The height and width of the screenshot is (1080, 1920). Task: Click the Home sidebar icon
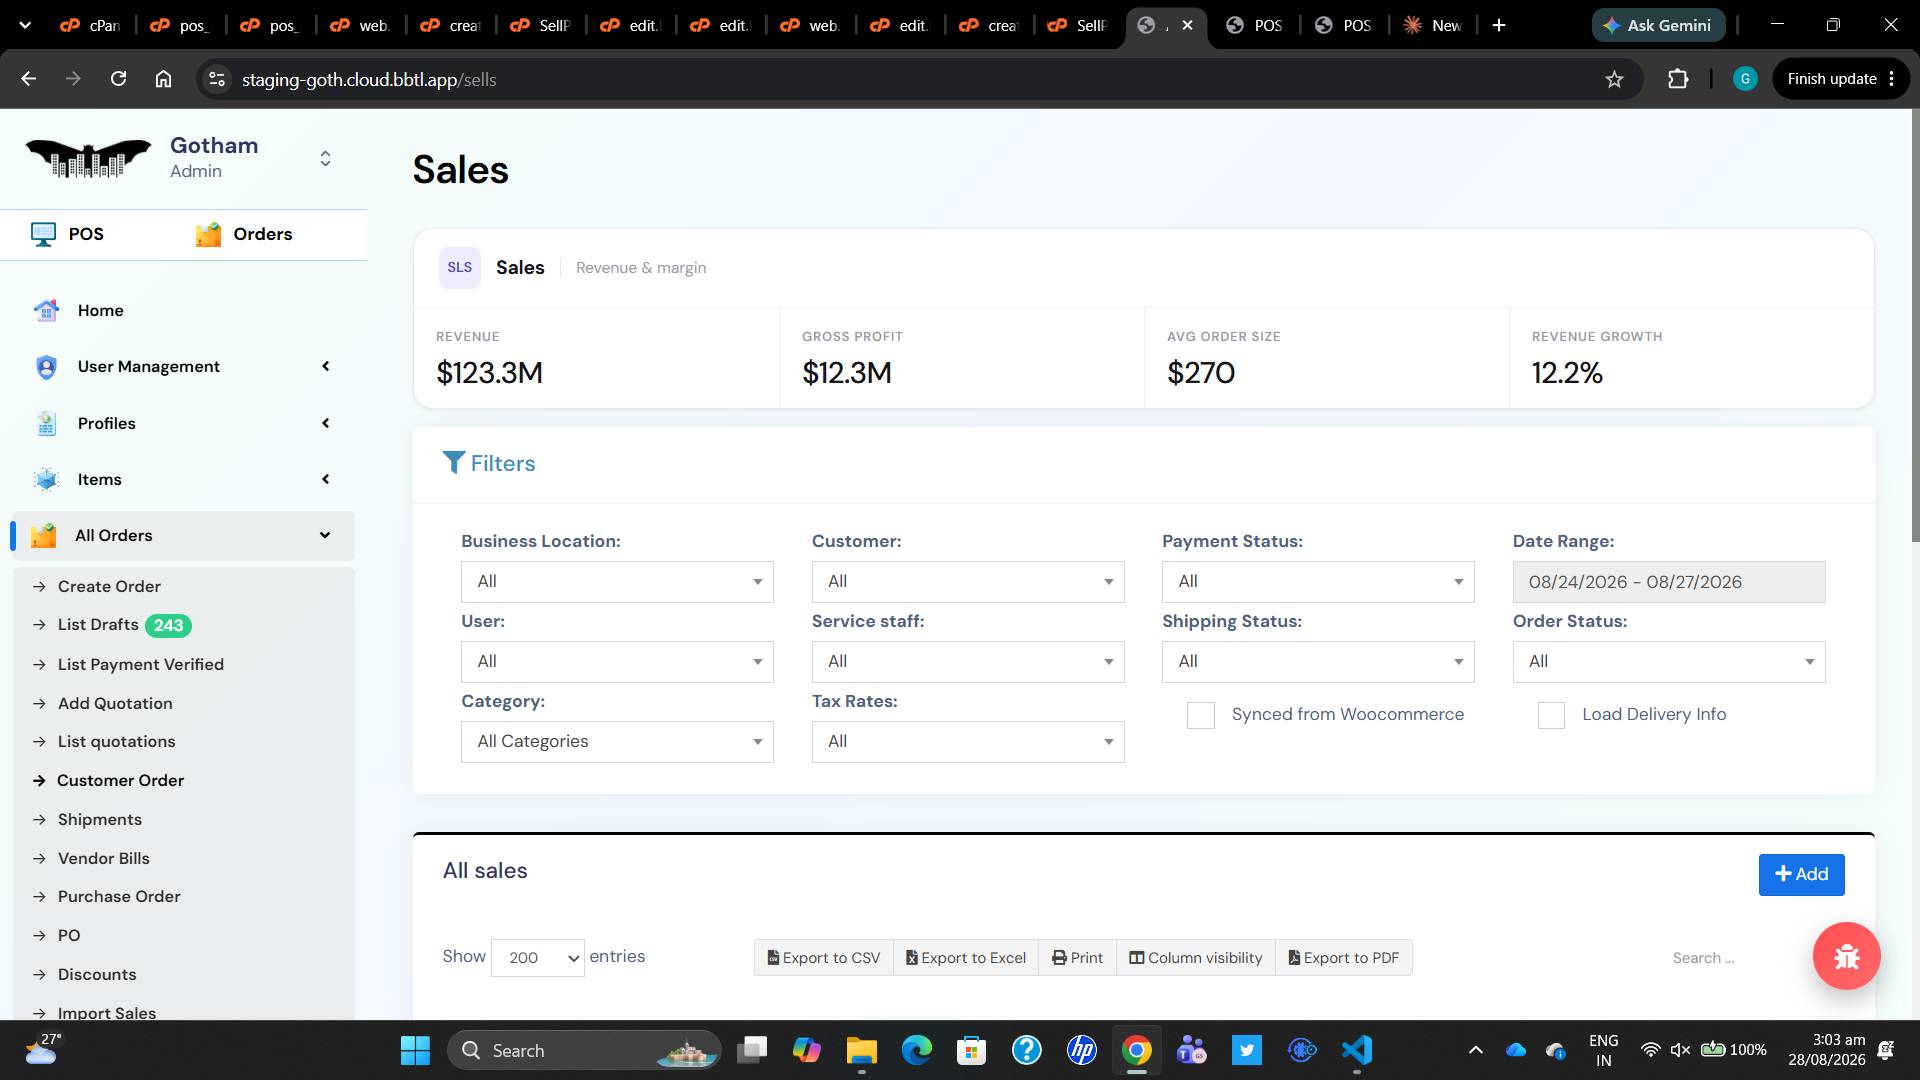coord(46,310)
